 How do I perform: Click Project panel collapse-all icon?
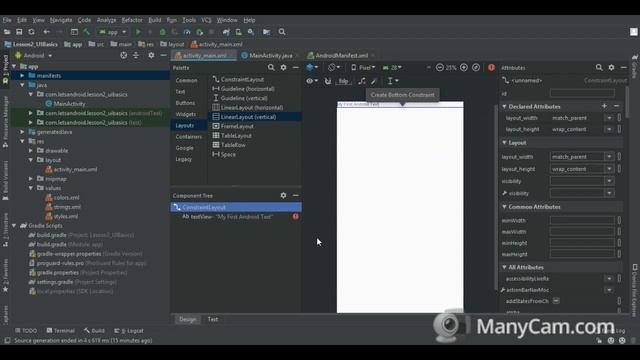click(136, 56)
